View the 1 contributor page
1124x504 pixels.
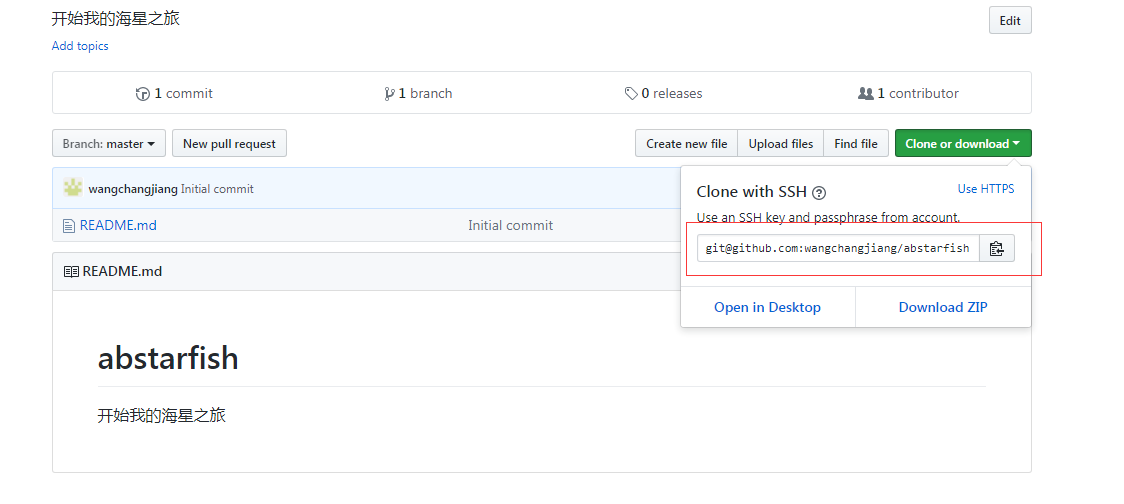[908, 93]
